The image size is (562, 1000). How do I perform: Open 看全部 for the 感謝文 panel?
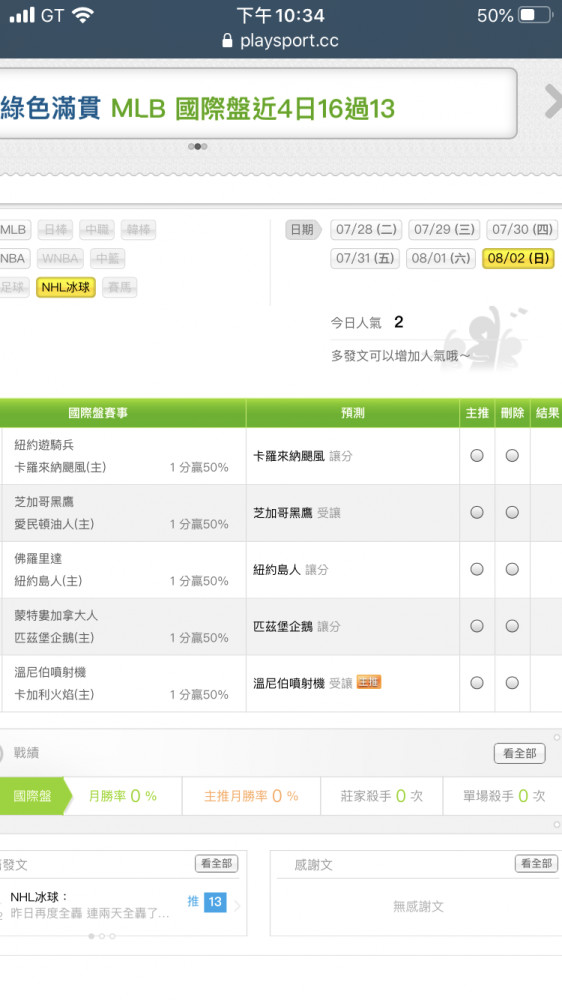pos(536,864)
